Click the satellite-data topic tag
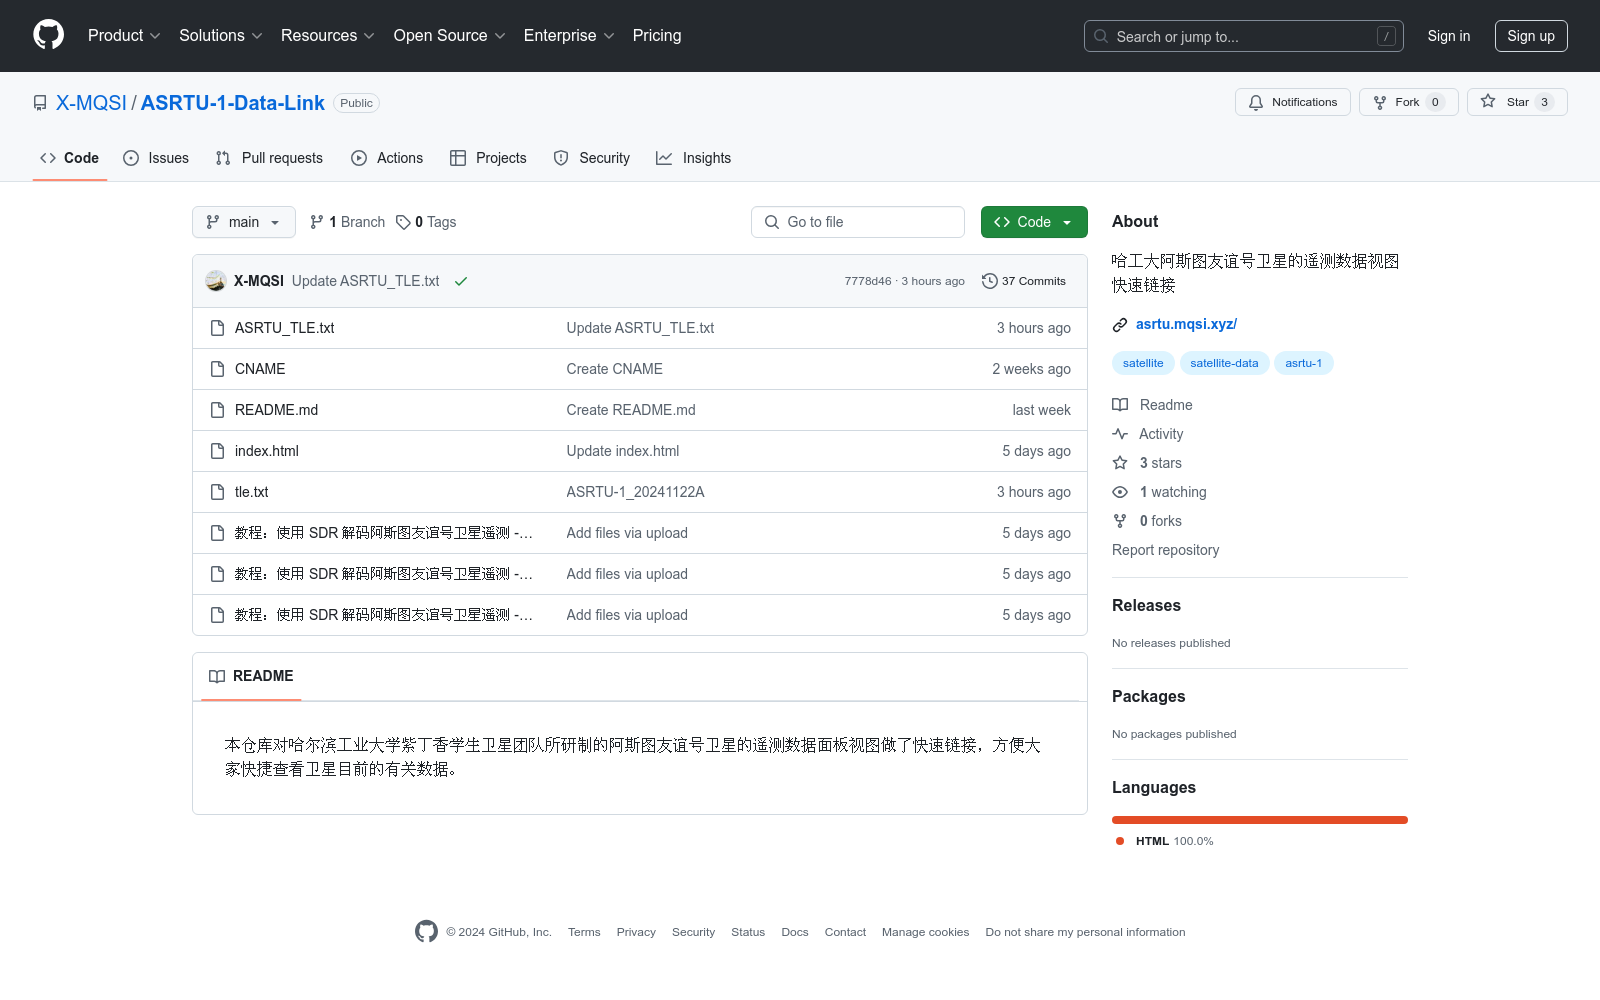1600x1000 pixels. (x=1224, y=363)
